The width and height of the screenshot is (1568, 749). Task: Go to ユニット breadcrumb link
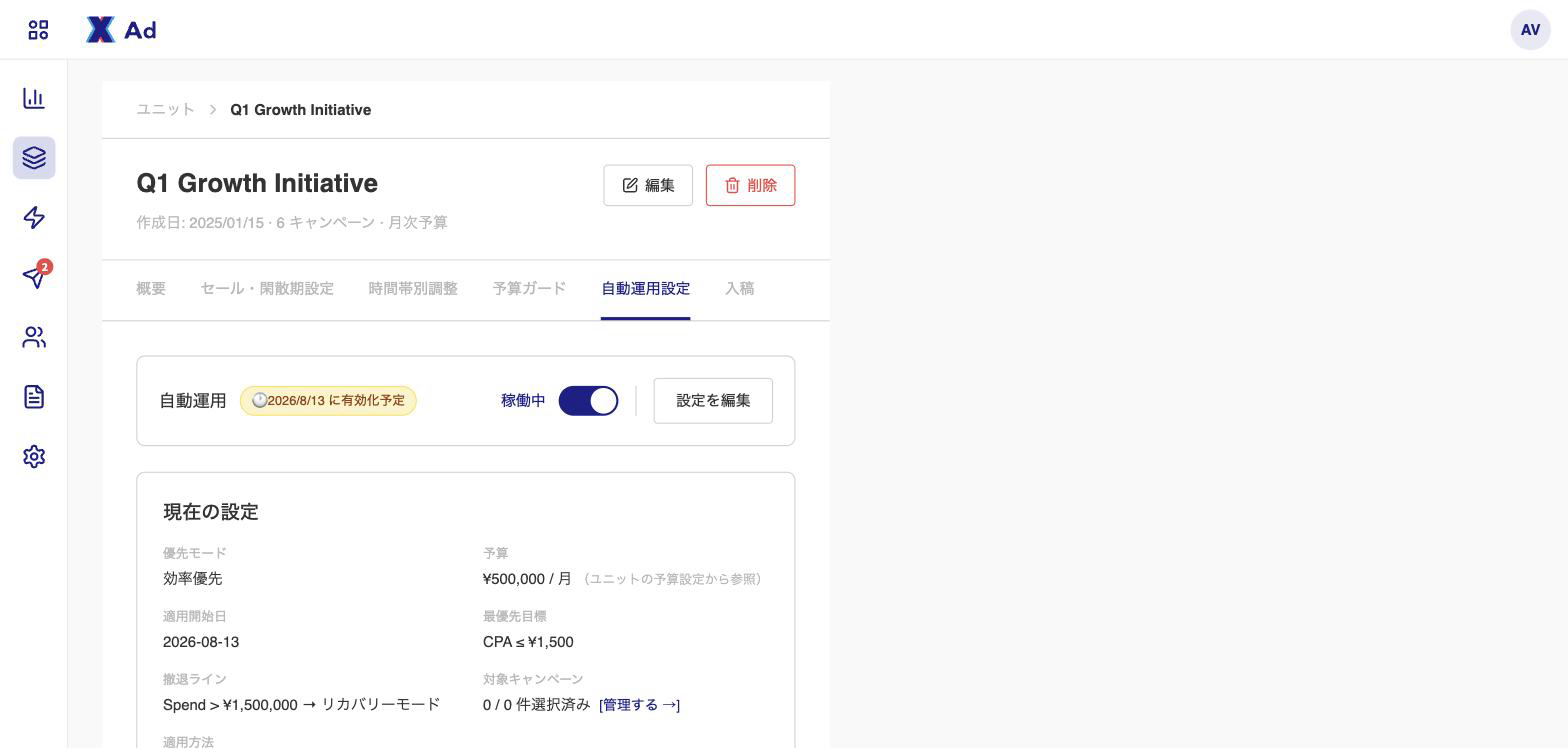pos(165,110)
